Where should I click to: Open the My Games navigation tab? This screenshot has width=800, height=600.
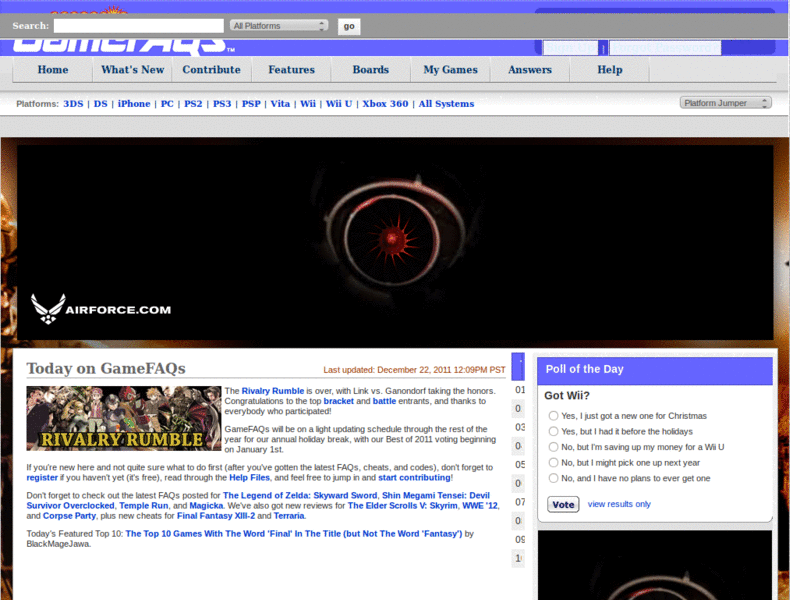point(451,70)
